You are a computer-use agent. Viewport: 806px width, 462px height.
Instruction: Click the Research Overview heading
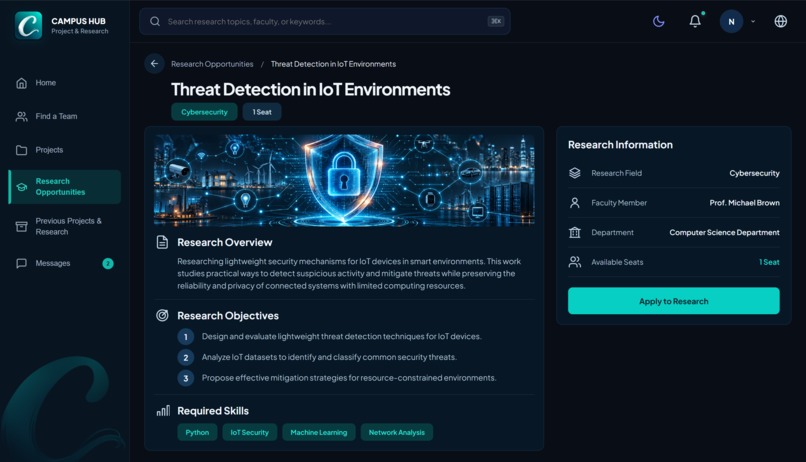click(x=225, y=243)
